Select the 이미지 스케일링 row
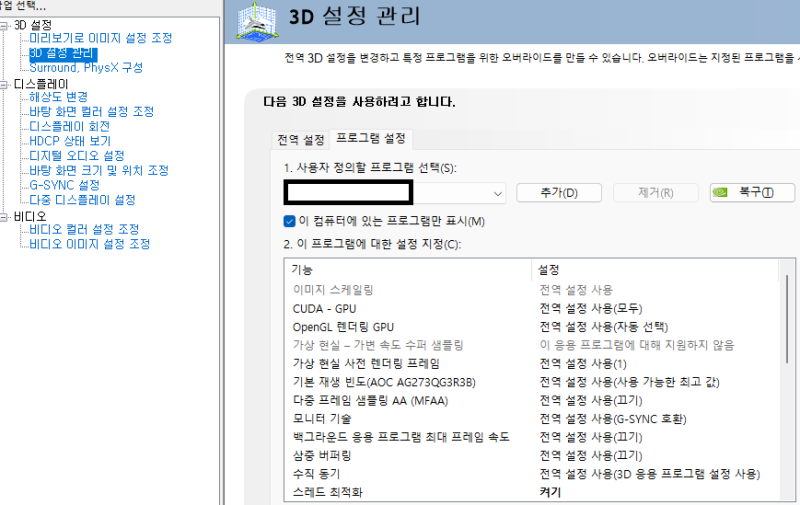Screen dimensions: 800x505 (532, 290)
